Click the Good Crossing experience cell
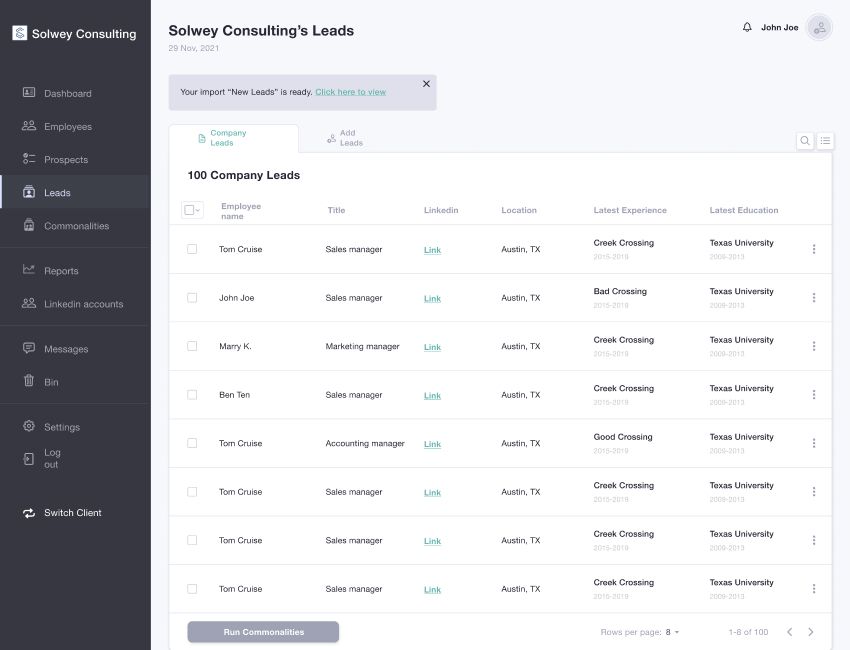Image resolution: width=850 pixels, height=650 pixels. click(623, 436)
